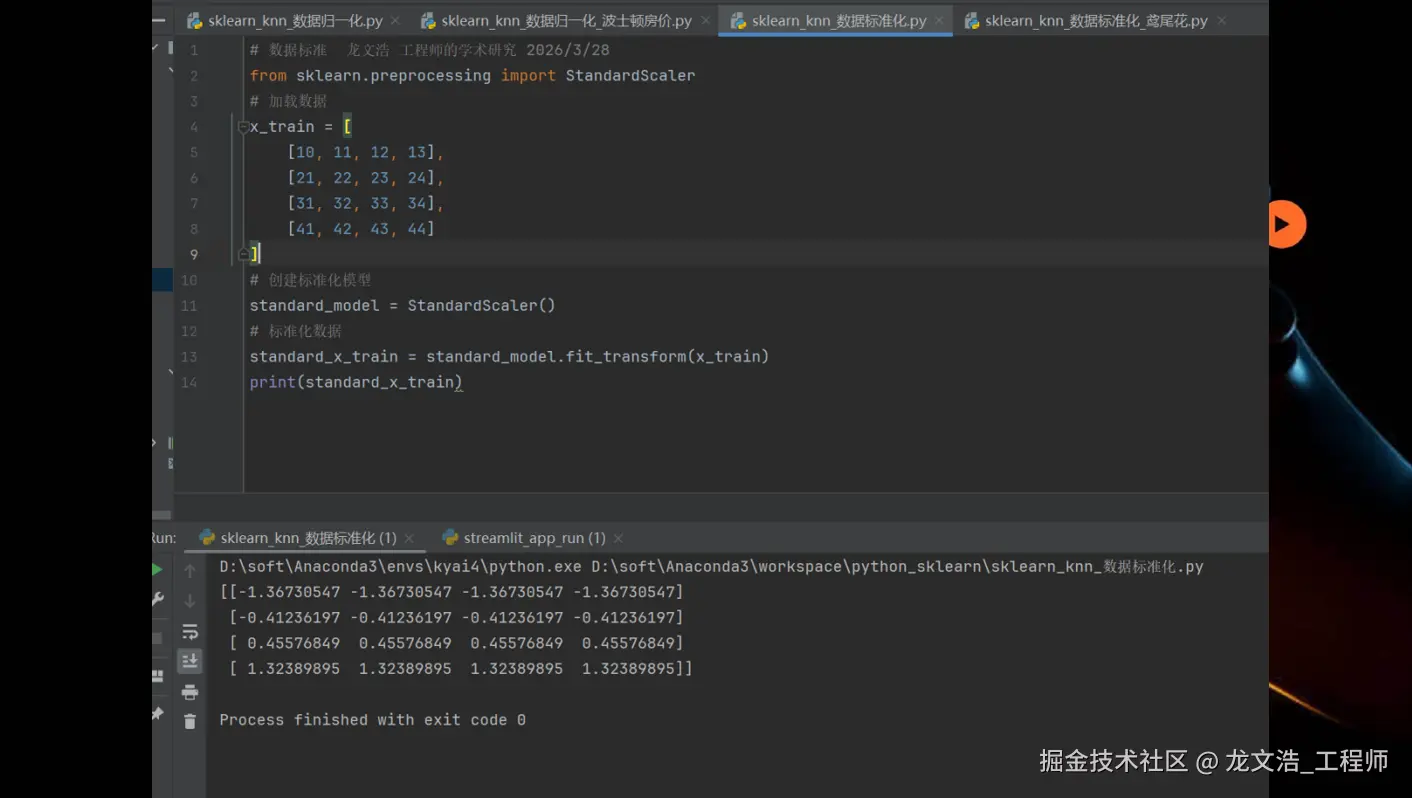Image resolution: width=1412 pixels, height=798 pixels.
Task: Click the 'StandardScaler' import name on line 2
Action: click(x=630, y=76)
